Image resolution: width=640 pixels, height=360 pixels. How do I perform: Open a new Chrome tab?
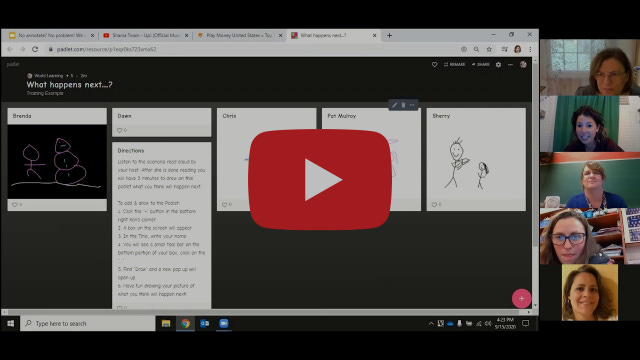pos(389,36)
